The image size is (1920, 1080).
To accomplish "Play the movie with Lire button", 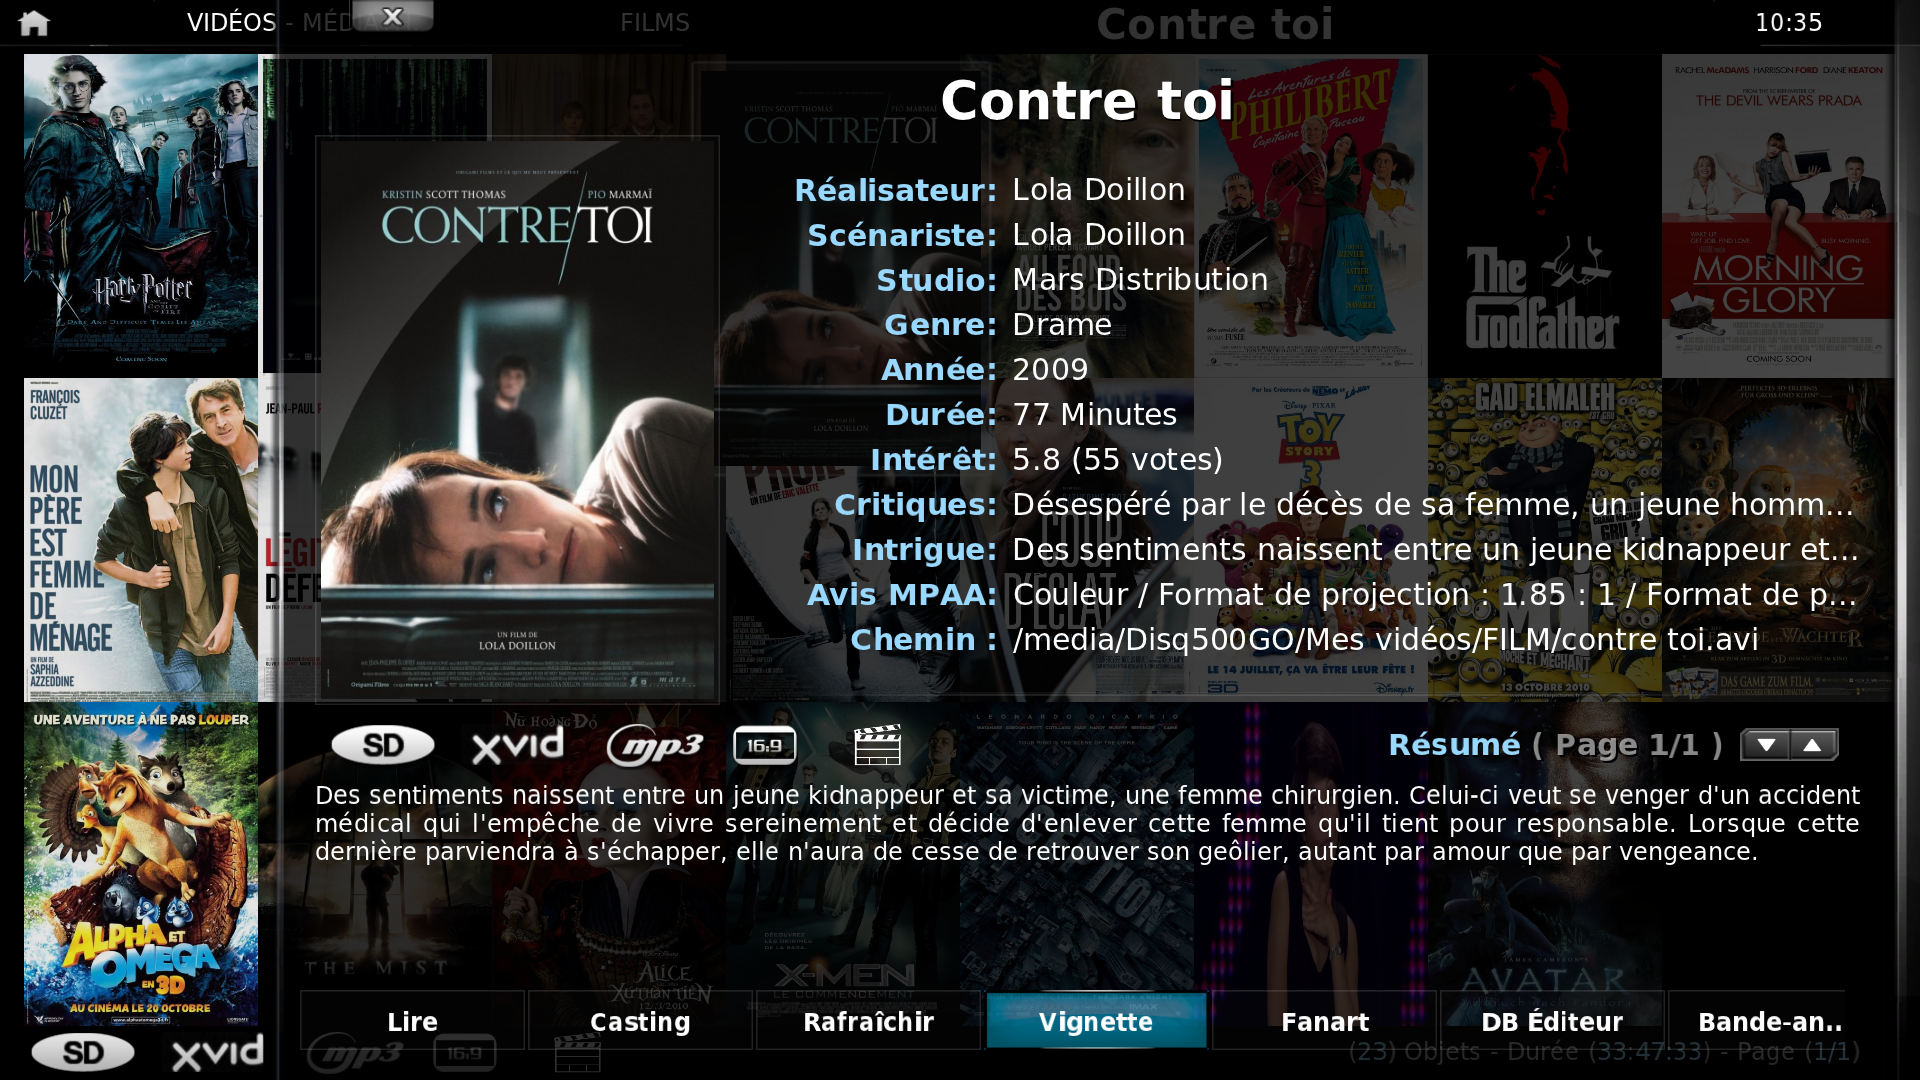I will (412, 1021).
